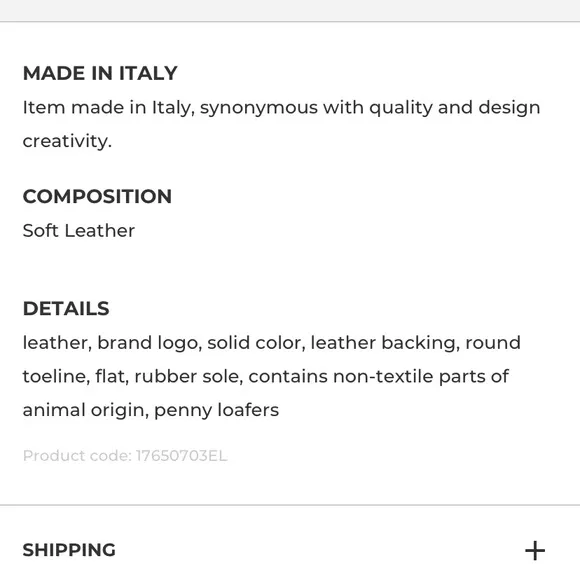Screen dimensions: 580x580
Task: Click the word 'creativity.' in description
Action: click(67, 141)
